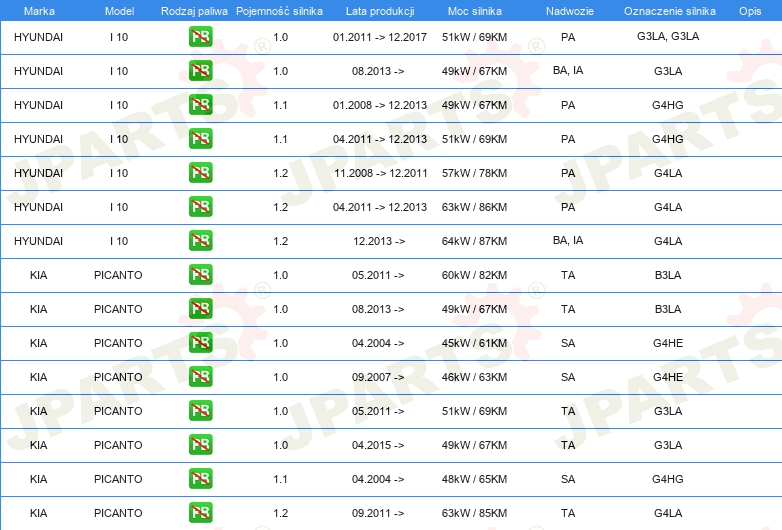Click the B3LA engine code in the Kia 08.2013 row
Image resolution: width=782 pixels, height=530 pixels.
[668, 309]
